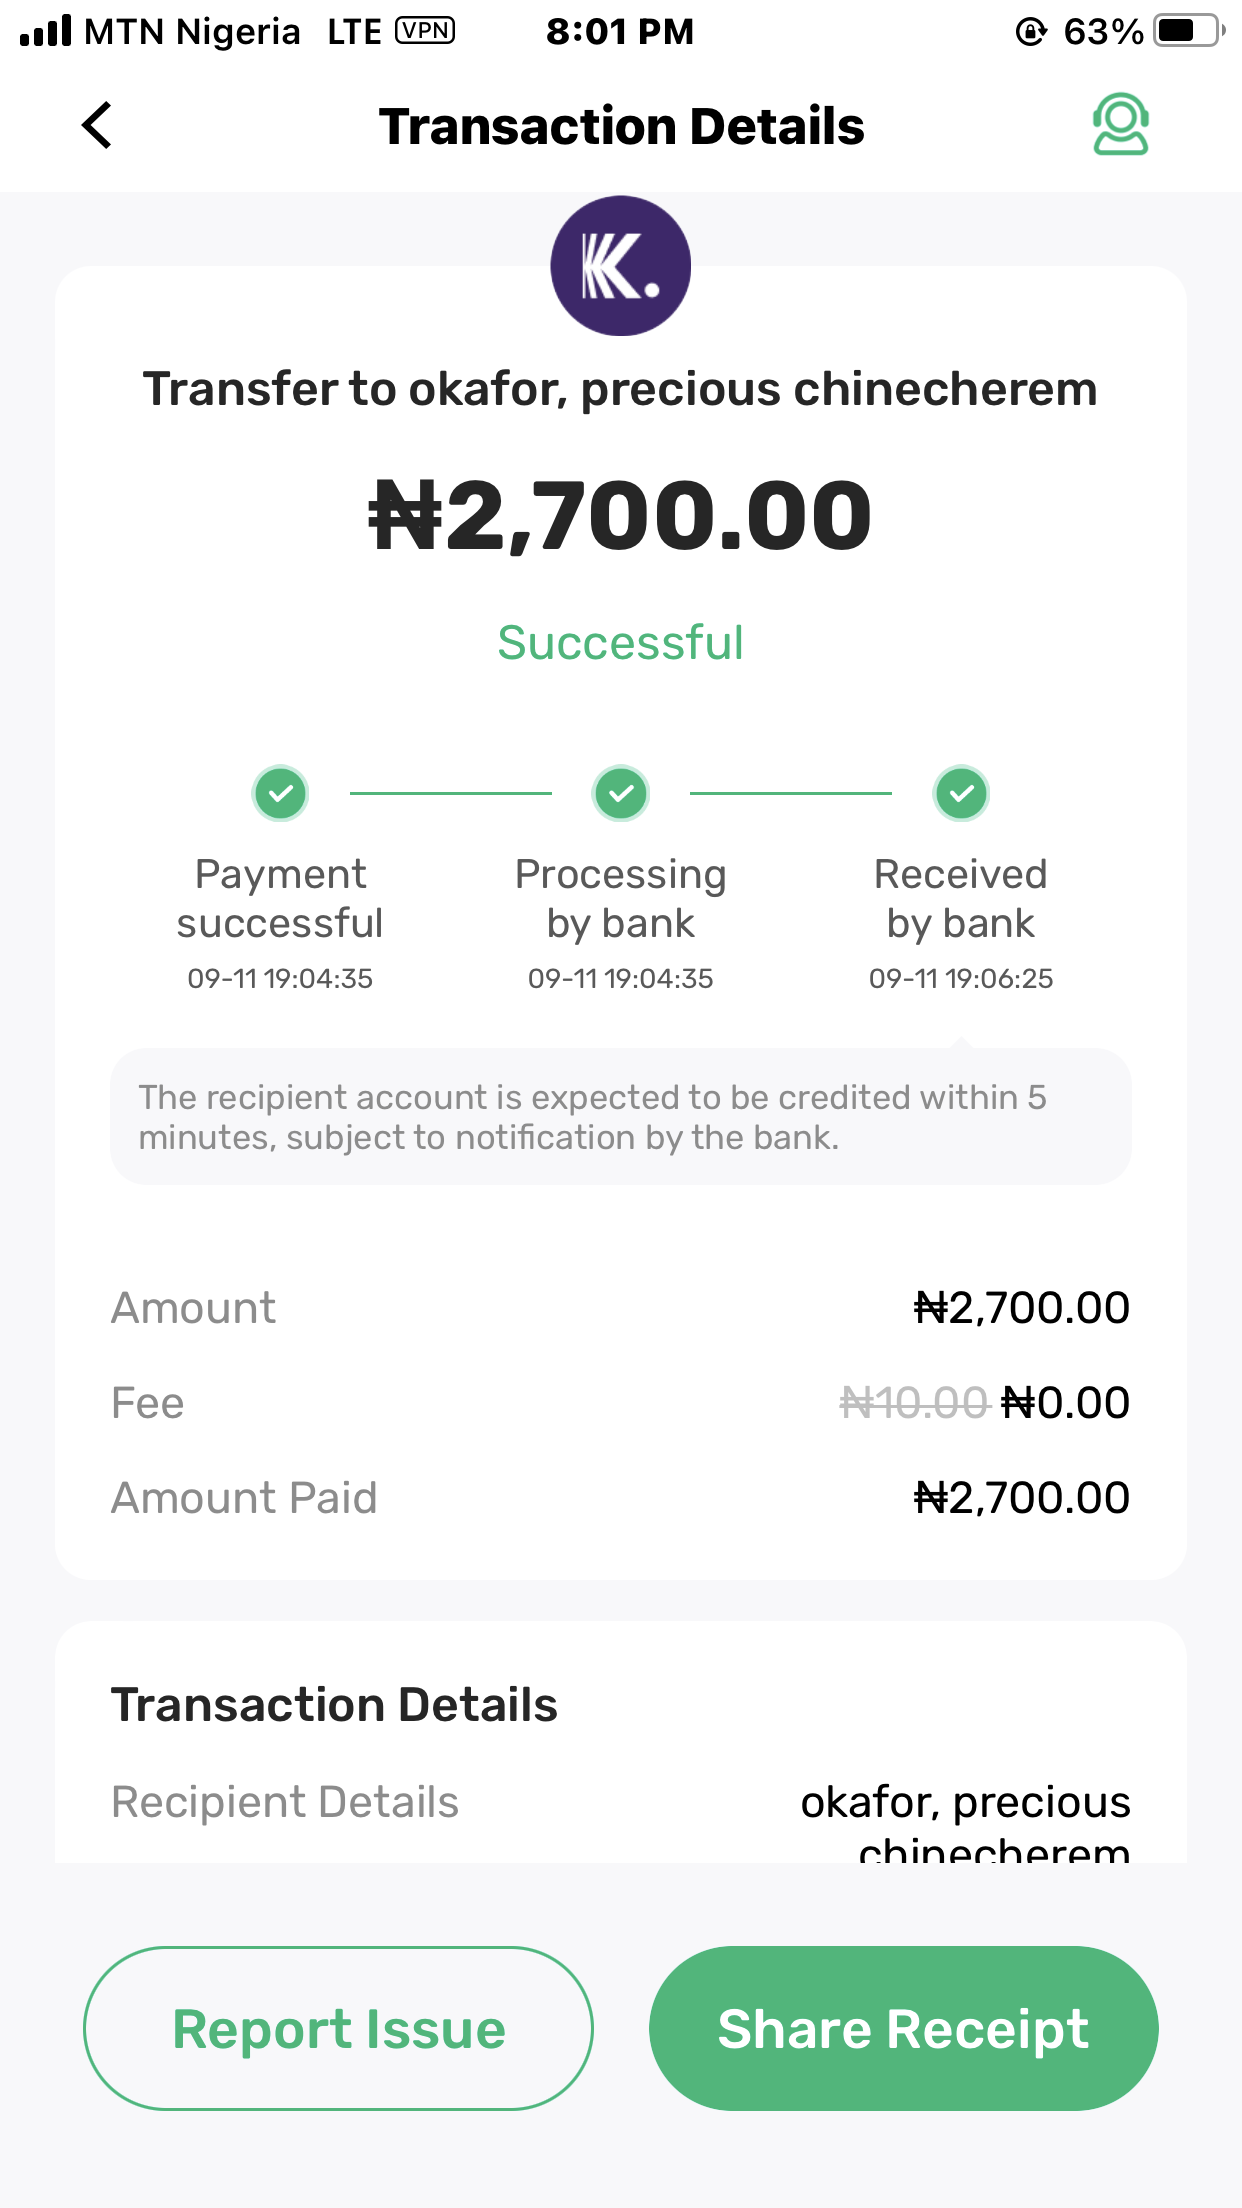Tap the green Successful status text
The image size is (1242, 2208).
[x=620, y=643]
